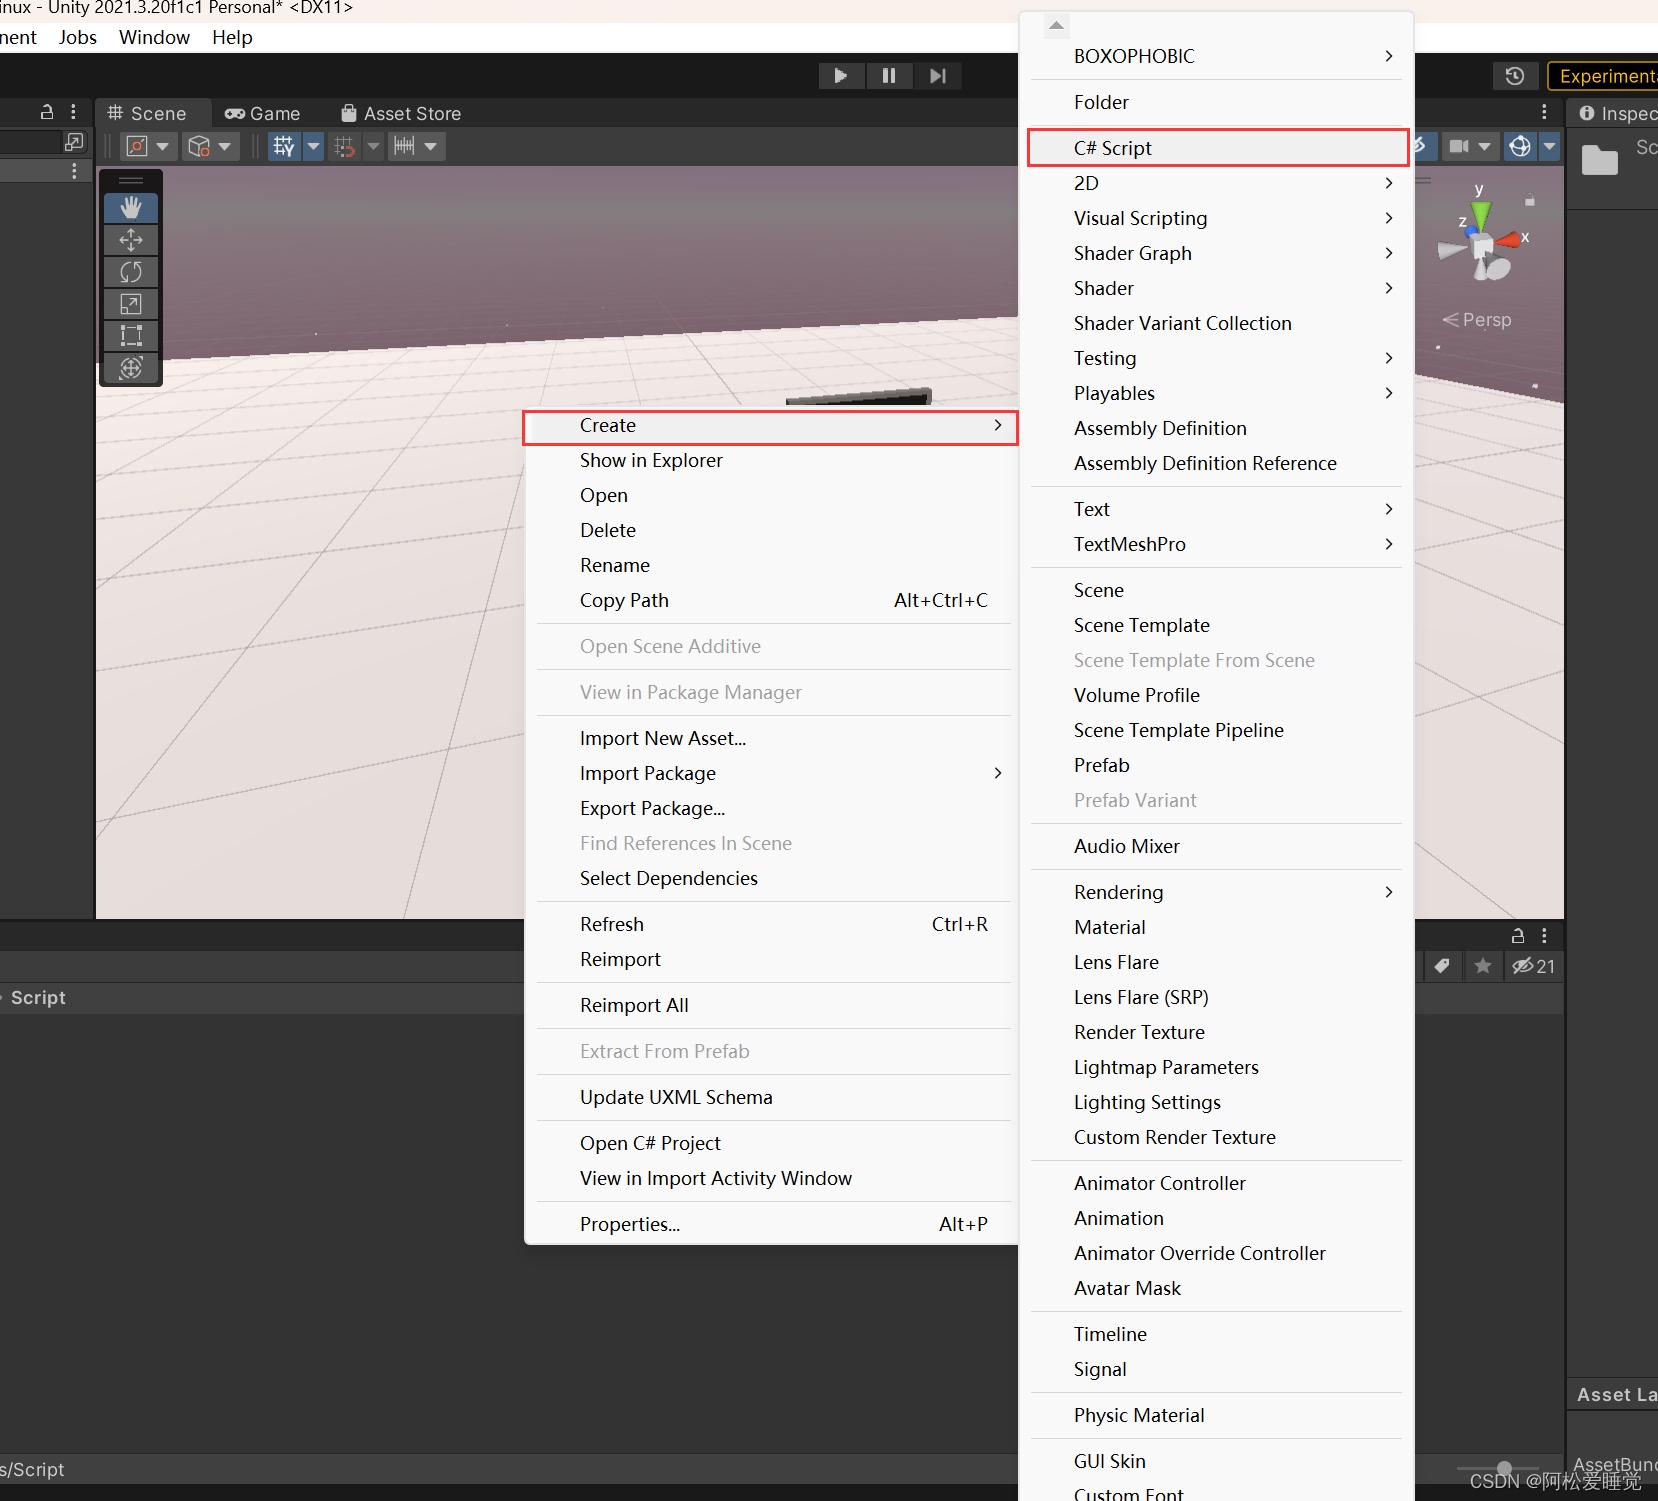This screenshot has width=1658, height=1501.
Task: Open the gizmos dropdown arrow
Action: point(1550,147)
